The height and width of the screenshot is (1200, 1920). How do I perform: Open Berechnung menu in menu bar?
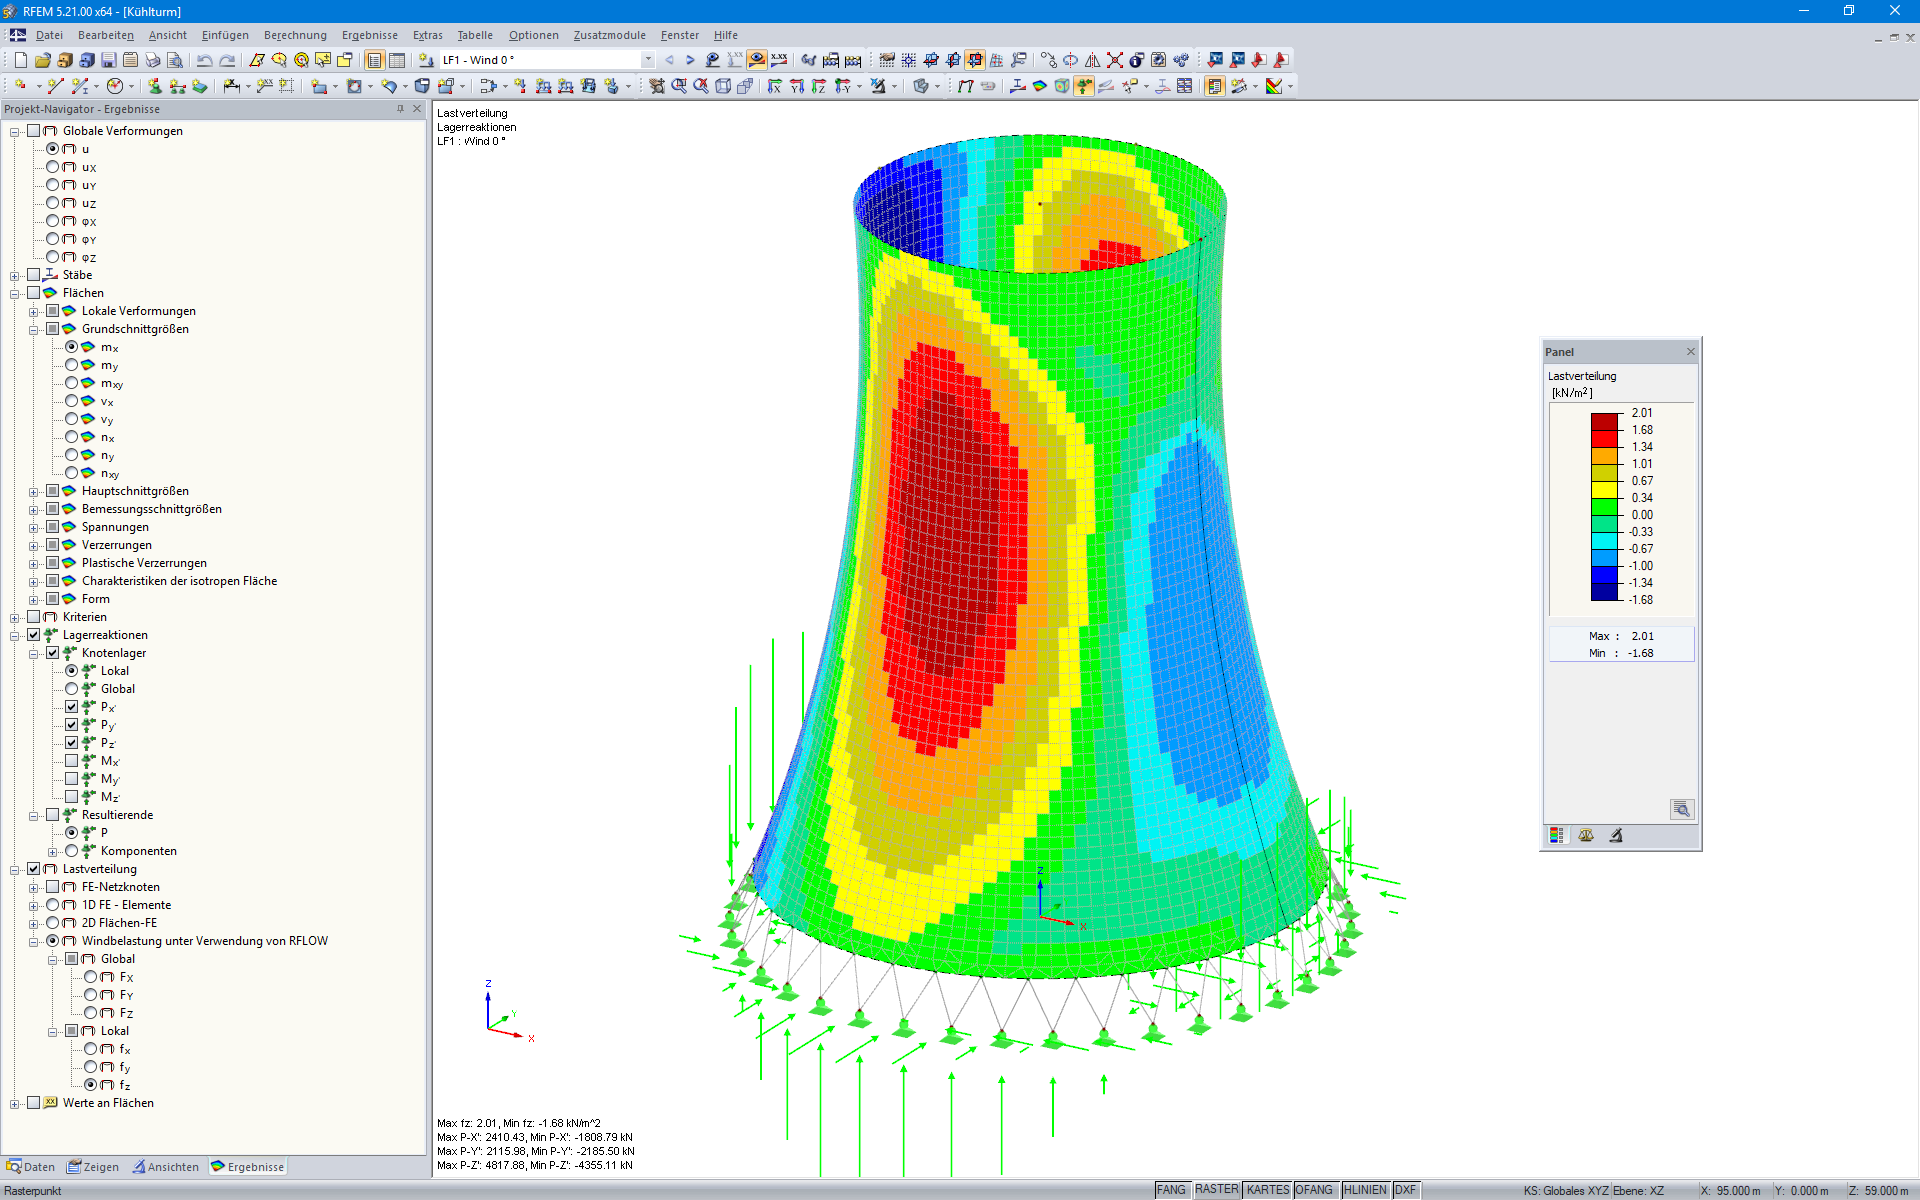pos(294,35)
